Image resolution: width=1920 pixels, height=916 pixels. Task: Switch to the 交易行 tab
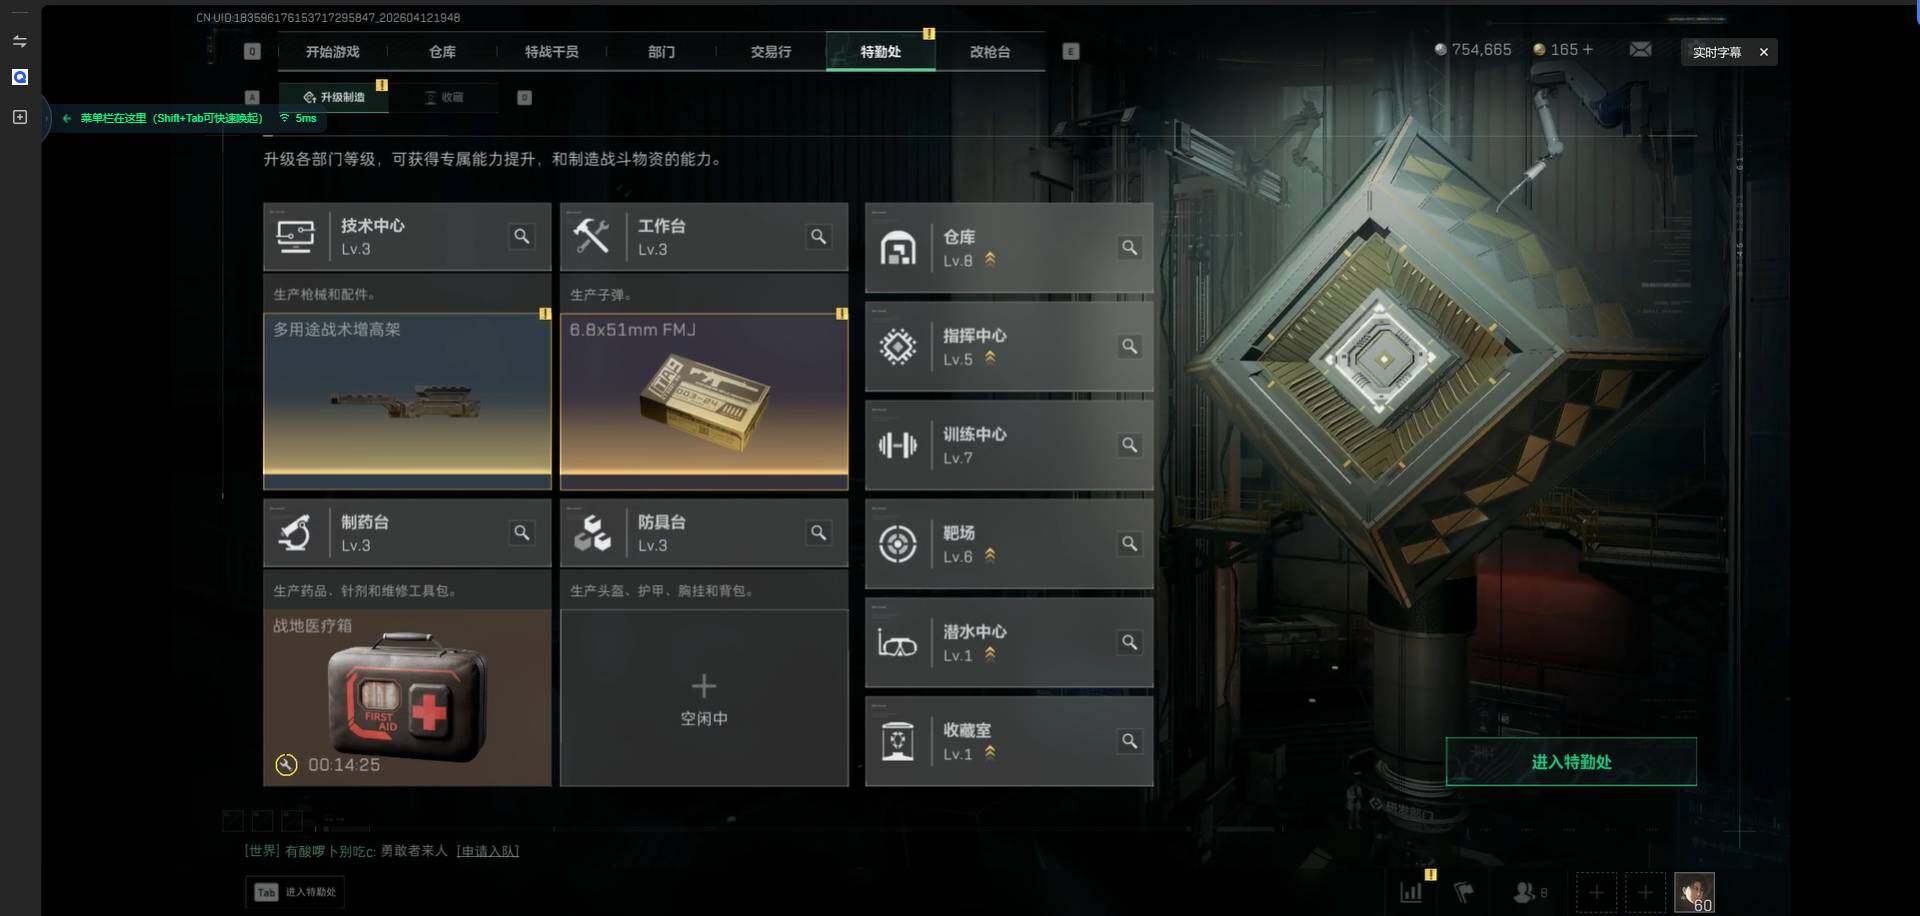(771, 52)
